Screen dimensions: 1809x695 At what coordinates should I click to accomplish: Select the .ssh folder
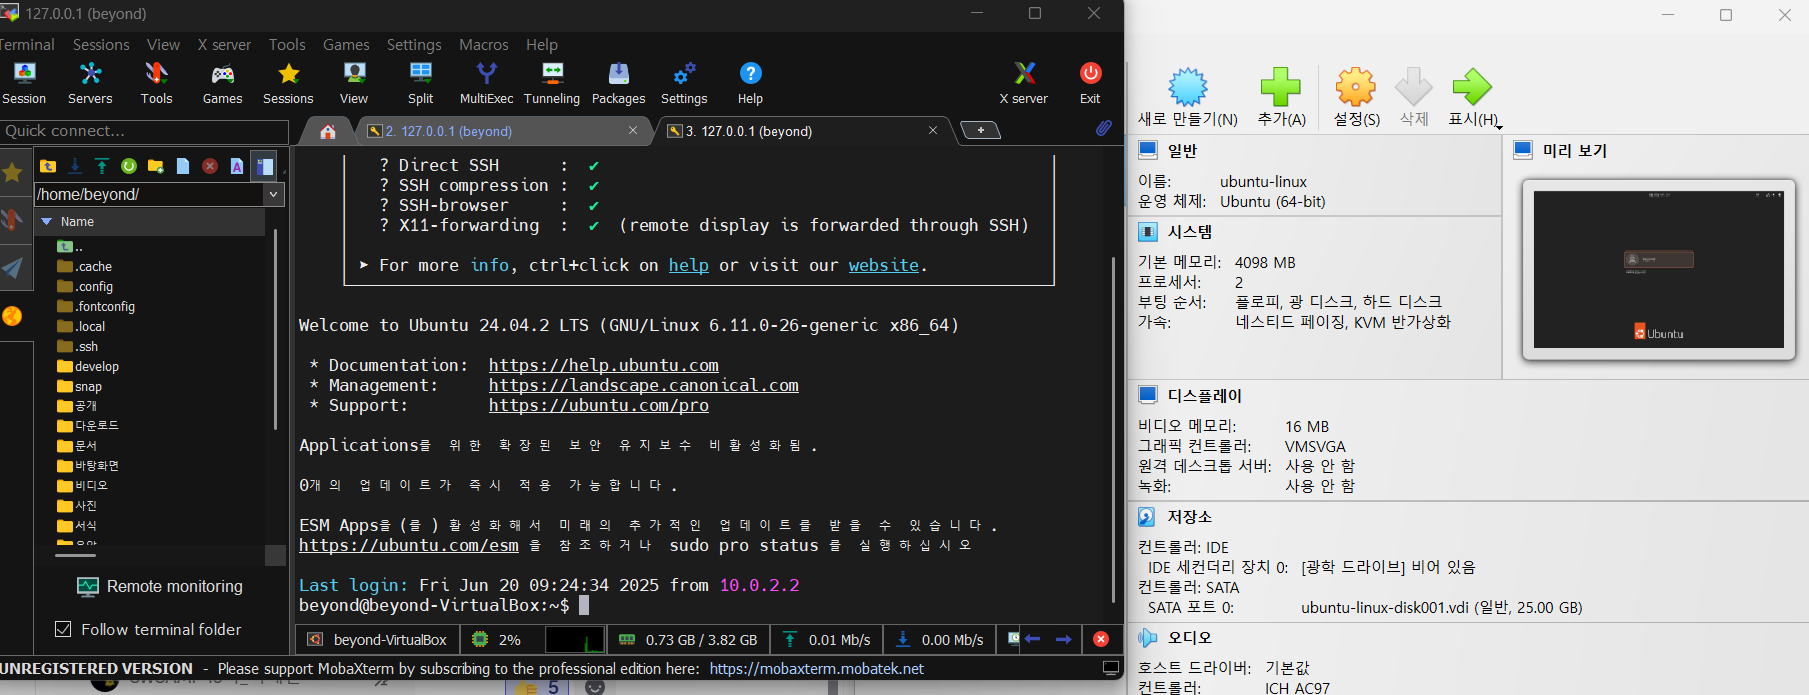point(78,346)
